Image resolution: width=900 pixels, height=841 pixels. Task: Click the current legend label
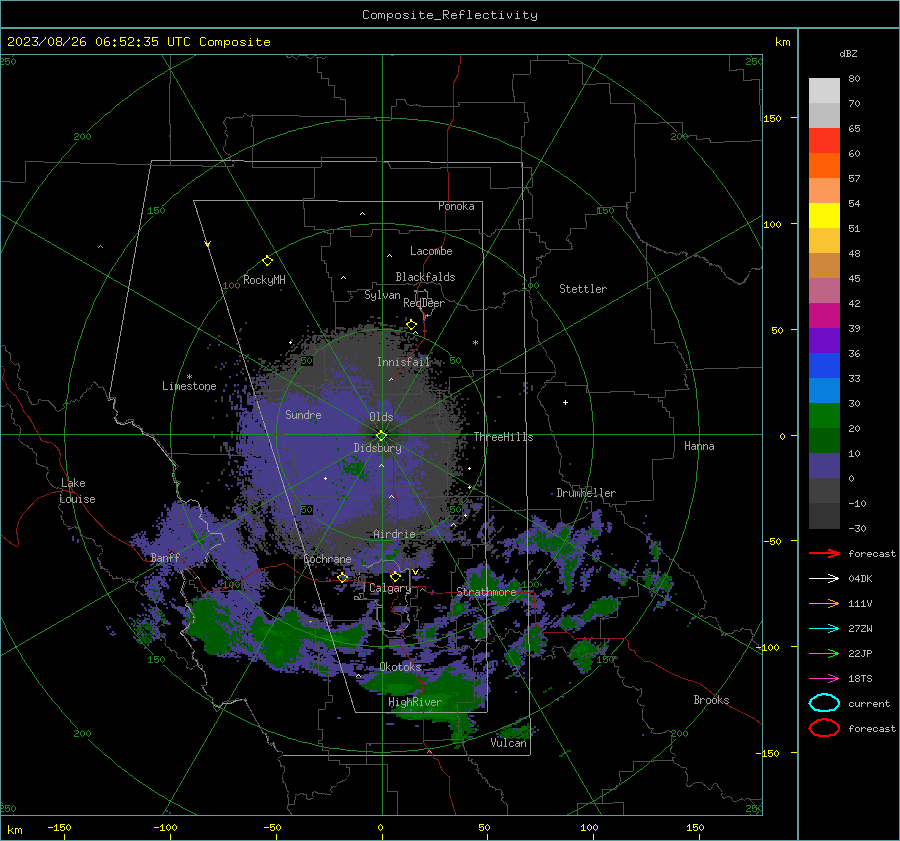click(869, 703)
